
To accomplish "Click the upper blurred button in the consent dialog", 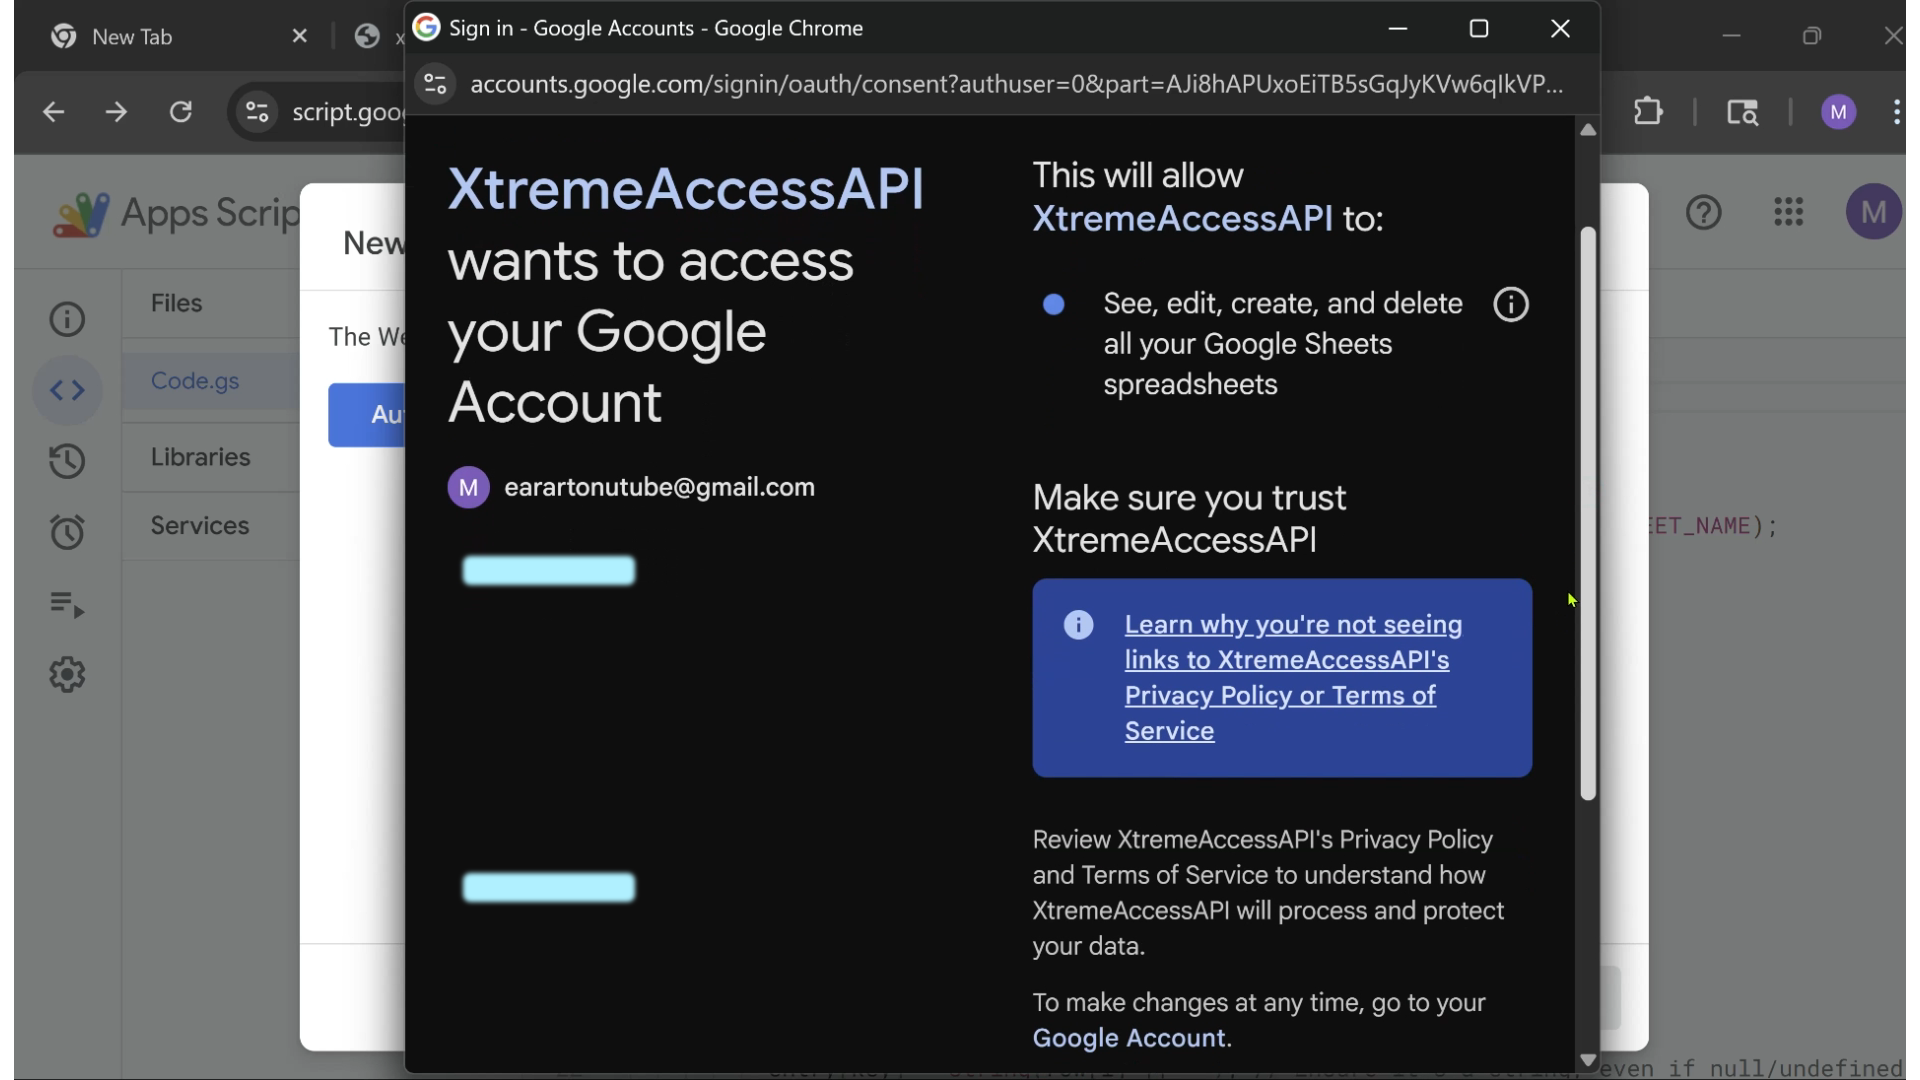I will pyautogui.click(x=549, y=570).
